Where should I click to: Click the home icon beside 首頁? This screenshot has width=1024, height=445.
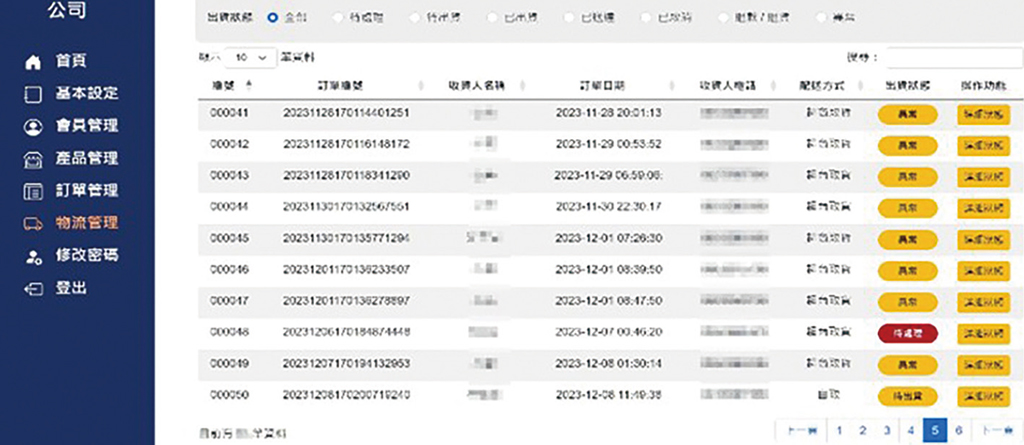[33, 62]
